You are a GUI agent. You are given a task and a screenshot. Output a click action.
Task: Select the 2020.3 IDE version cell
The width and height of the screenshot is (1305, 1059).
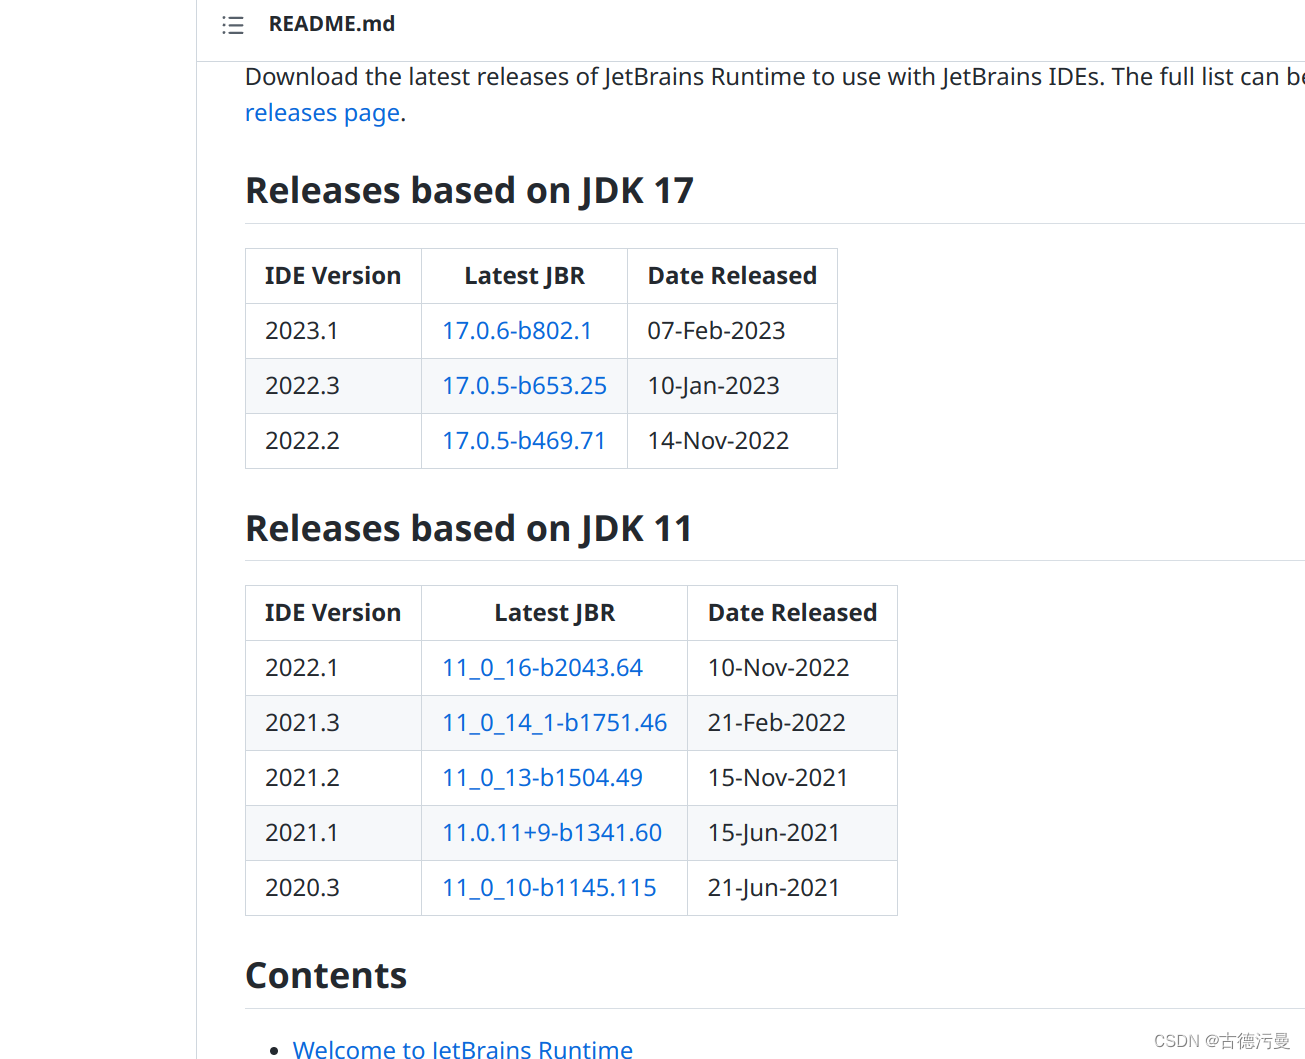[333, 888]
